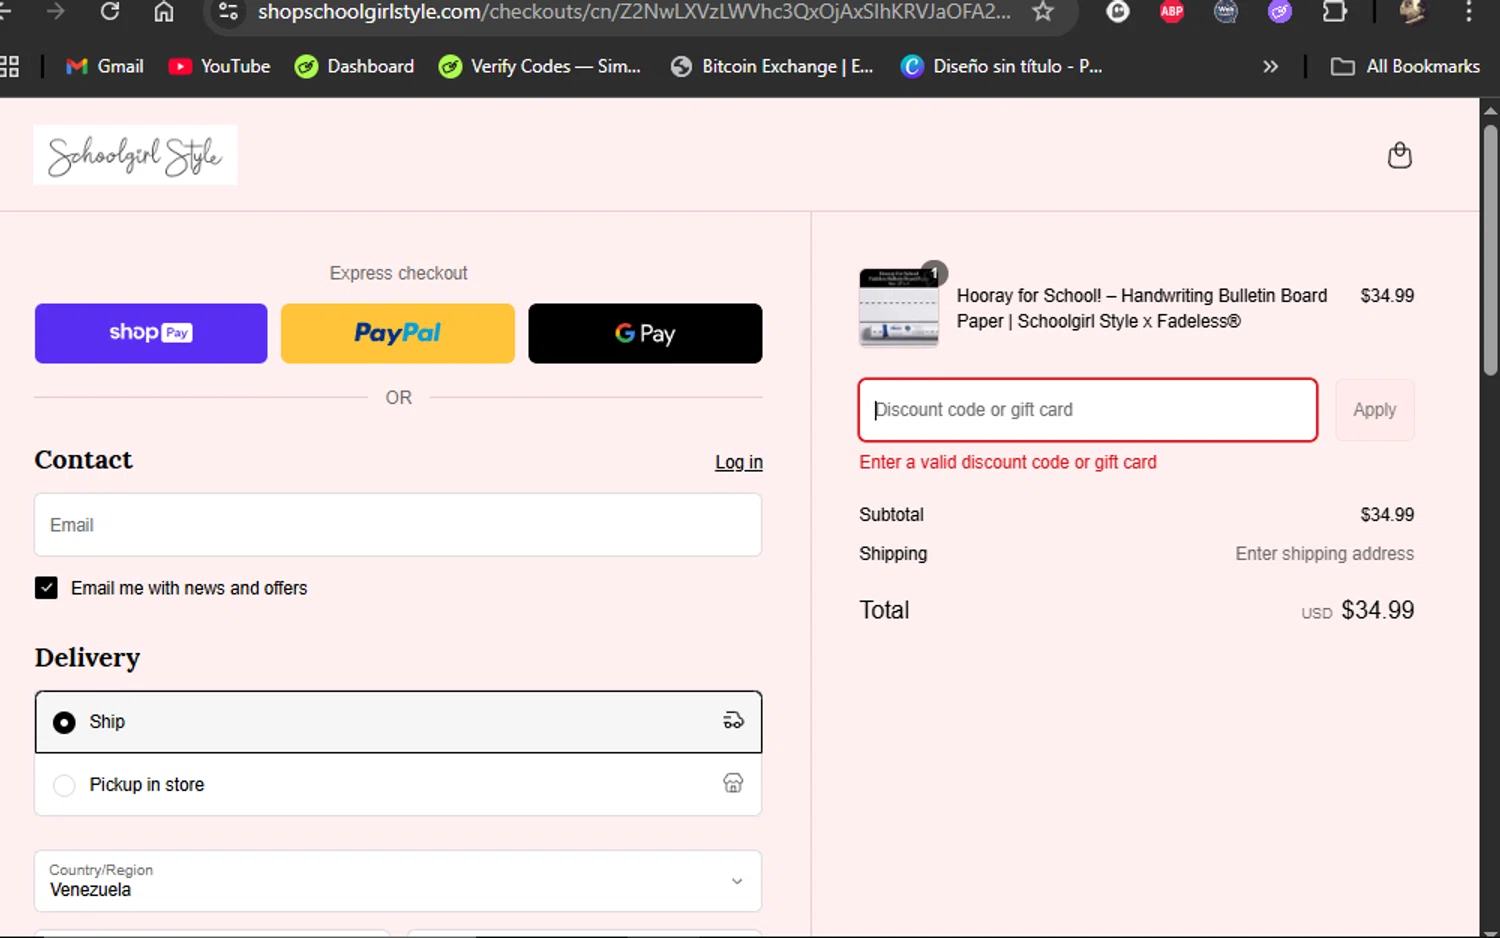
Task: Open the apps grid in bookmarks bar
Action: tap(9, 67)
